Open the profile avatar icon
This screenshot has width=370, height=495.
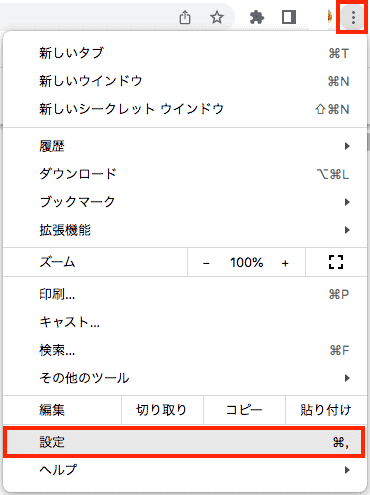[x=329, y=17]
